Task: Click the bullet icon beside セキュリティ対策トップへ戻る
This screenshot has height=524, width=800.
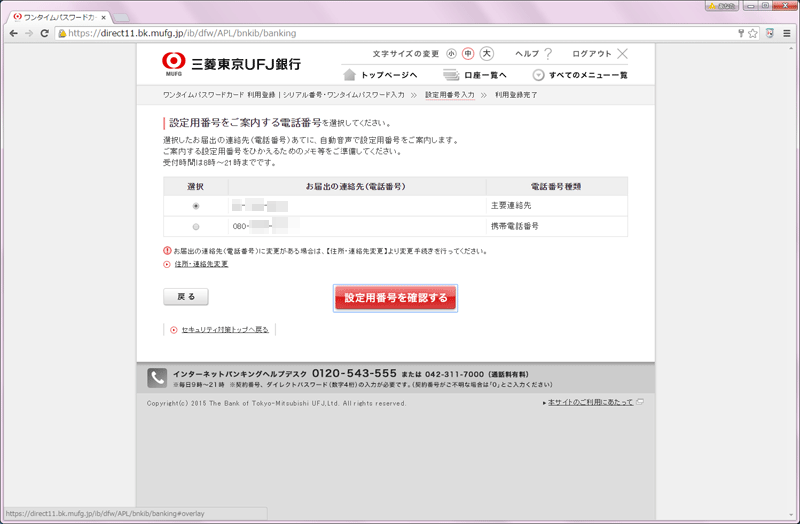Action: 173,330
